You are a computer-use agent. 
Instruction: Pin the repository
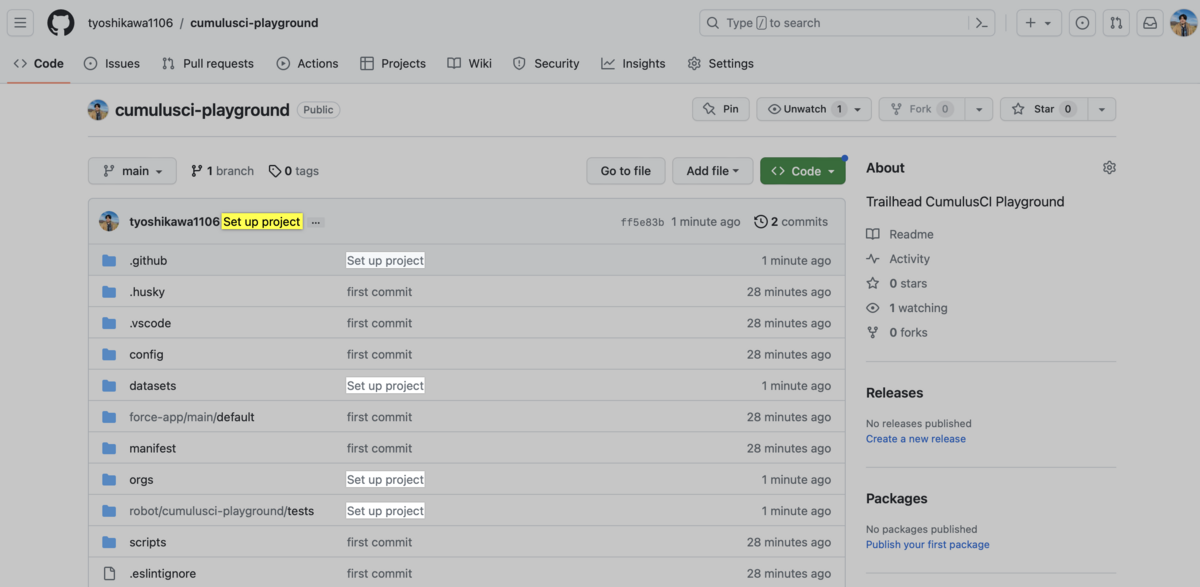tap(720, 109)
